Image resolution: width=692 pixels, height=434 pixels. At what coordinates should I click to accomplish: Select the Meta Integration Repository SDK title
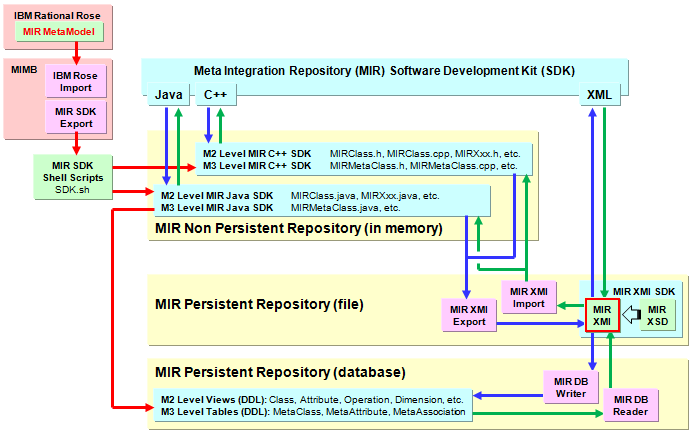[x=384, y=71]
